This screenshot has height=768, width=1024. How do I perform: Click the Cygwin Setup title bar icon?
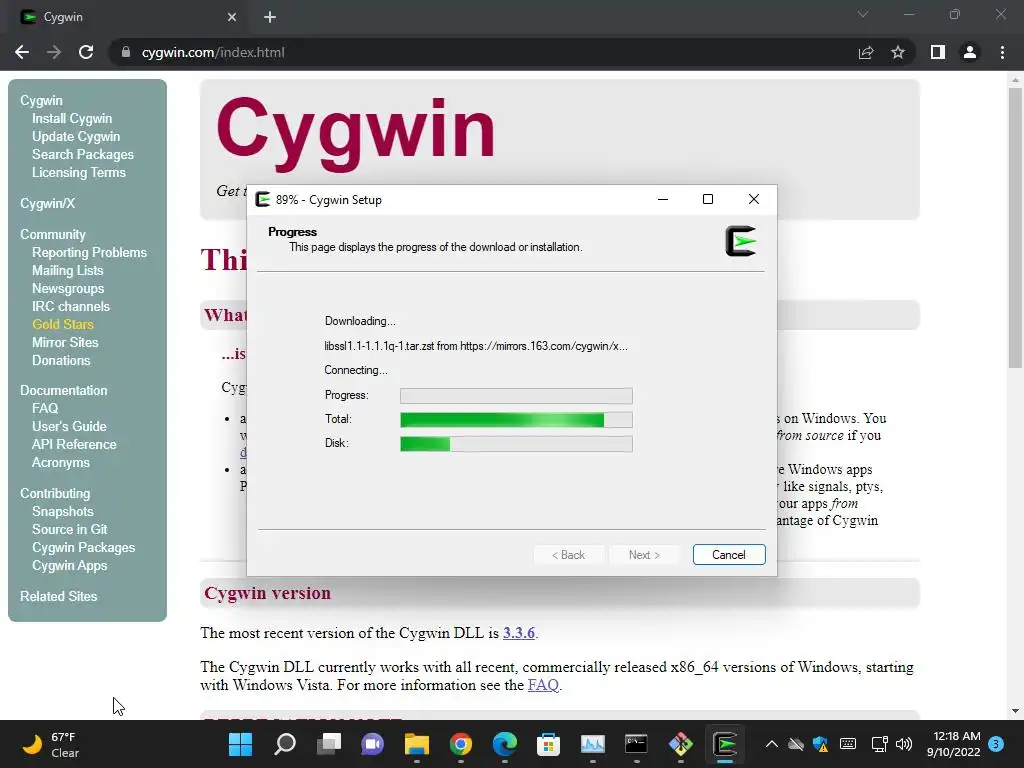click(x=263, y=200)
